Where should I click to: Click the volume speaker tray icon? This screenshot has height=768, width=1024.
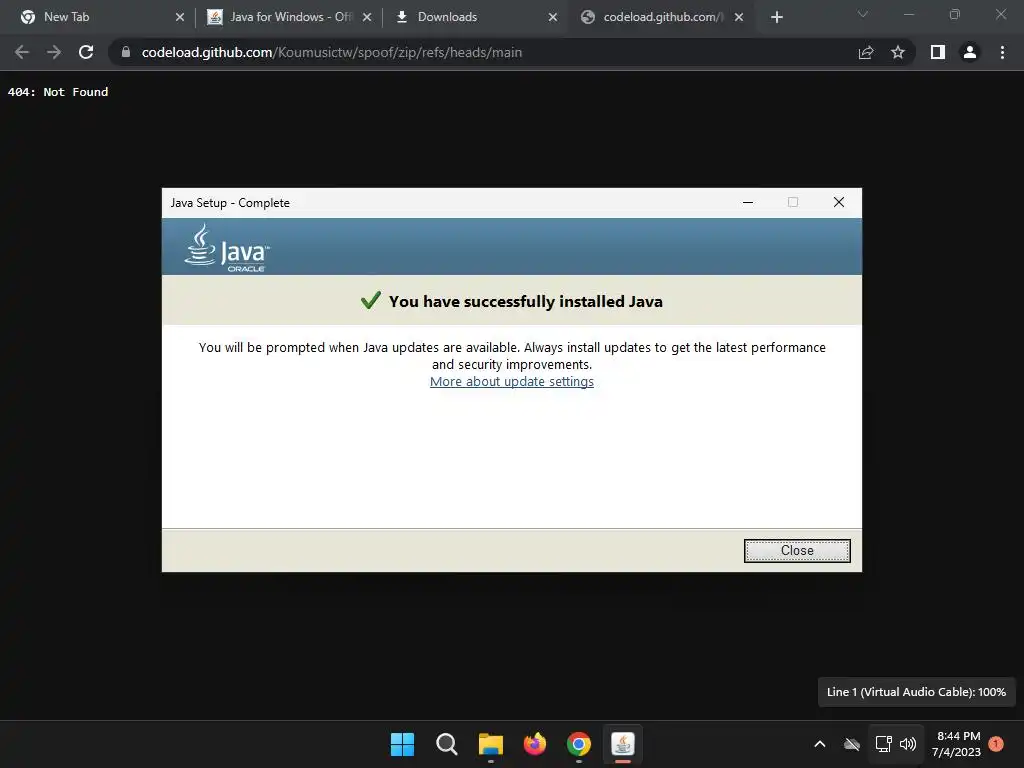[x=908, y=744]
